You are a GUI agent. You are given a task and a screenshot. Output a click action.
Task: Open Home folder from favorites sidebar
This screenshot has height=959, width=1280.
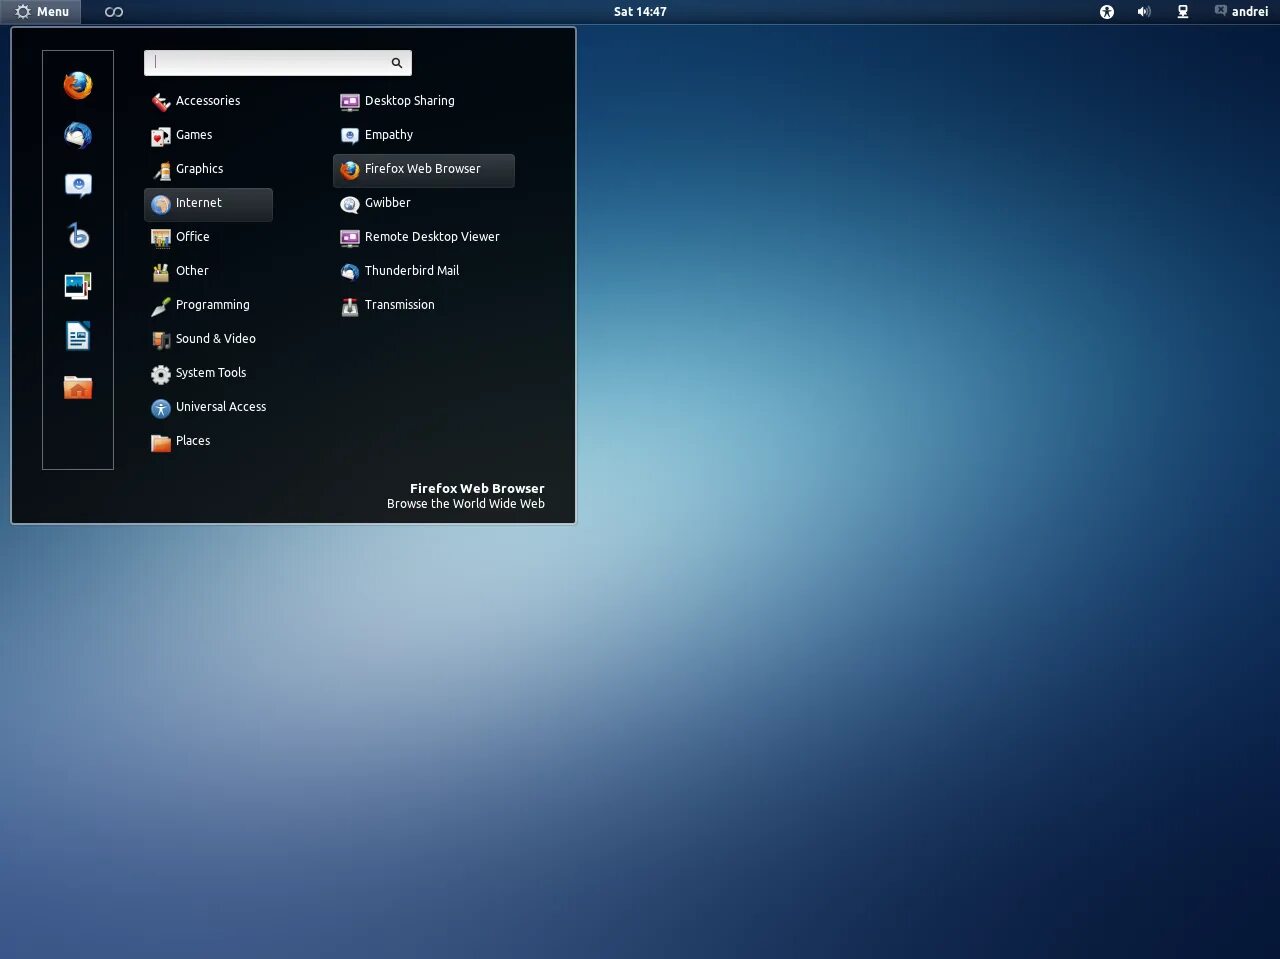(78, 386)
